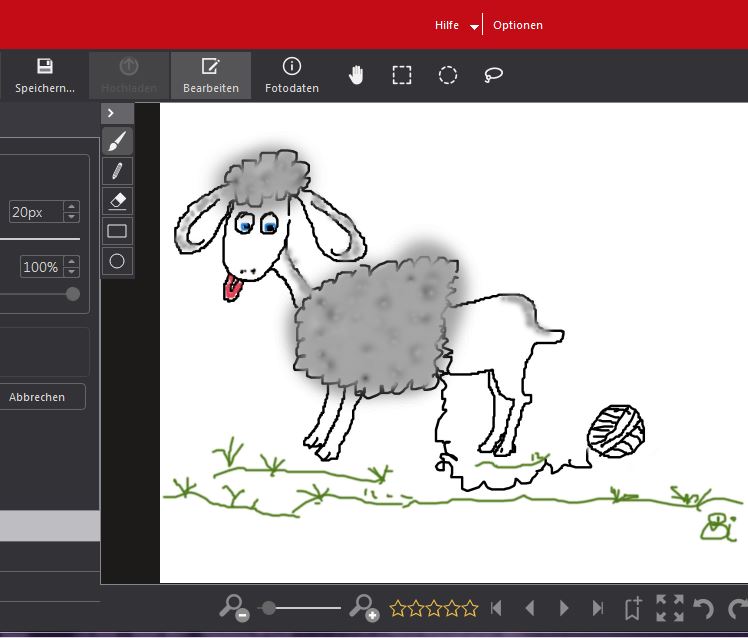Activate the Hand pan tool
The width and height of the screenshot is (748, 638).
click(356, 75)
